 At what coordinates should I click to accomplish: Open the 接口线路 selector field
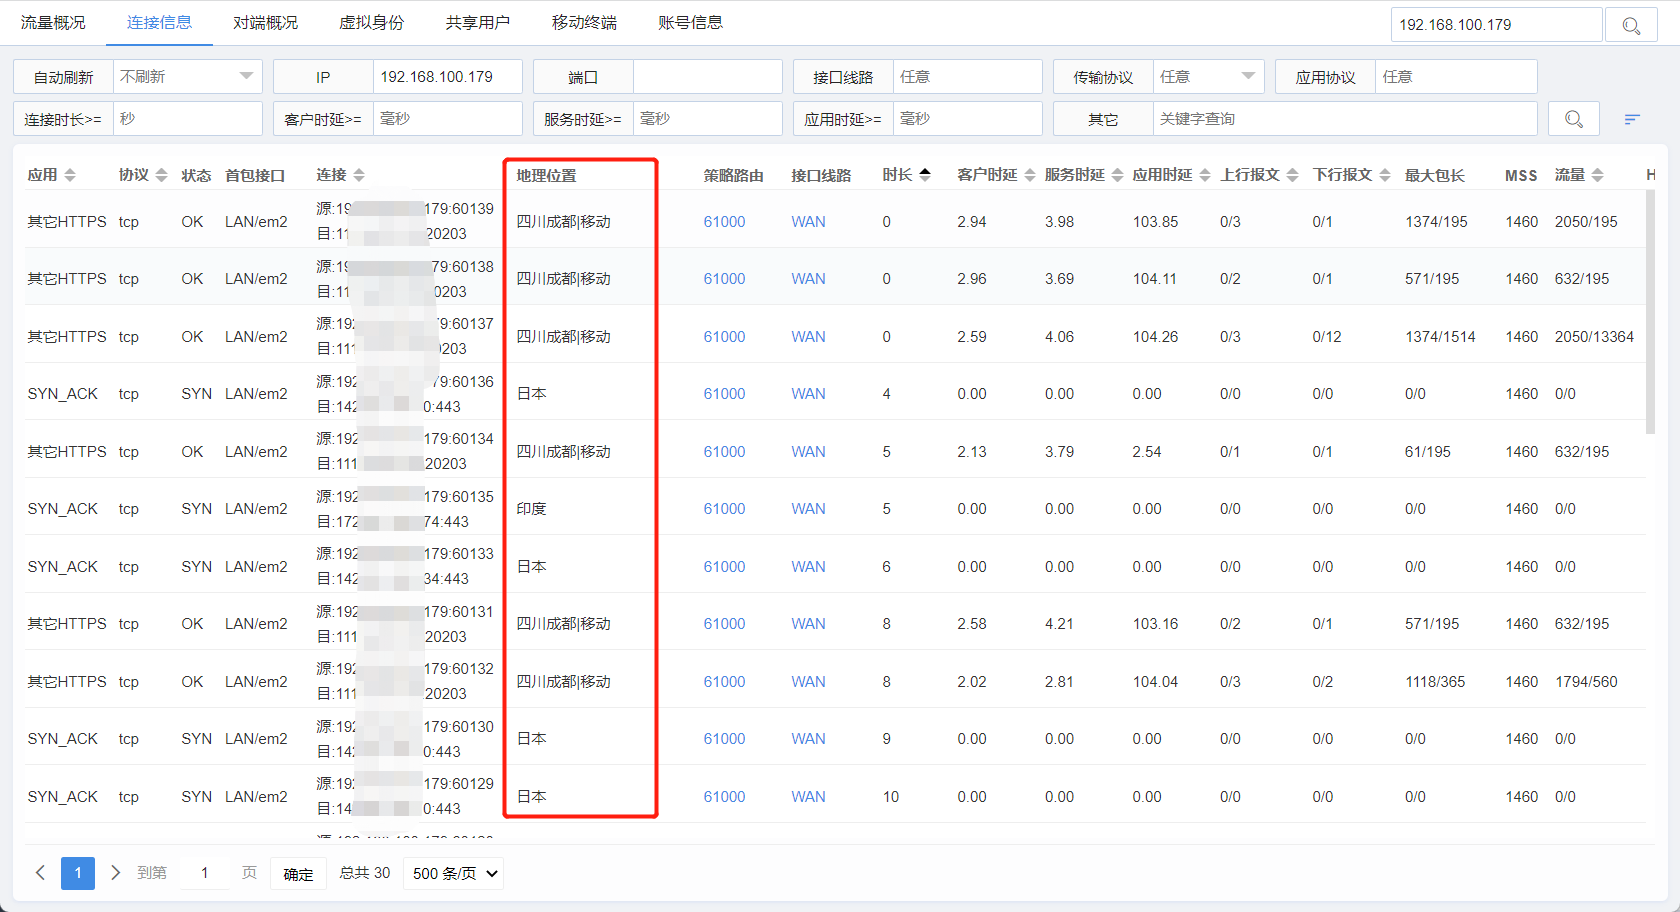[x=967, y=77]
